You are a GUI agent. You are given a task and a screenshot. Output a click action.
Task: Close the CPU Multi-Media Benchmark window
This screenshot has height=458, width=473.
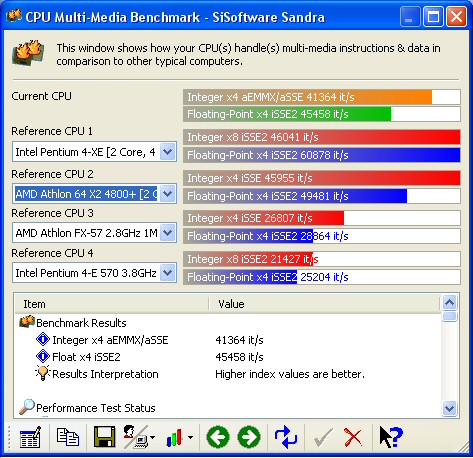(456, 17)
